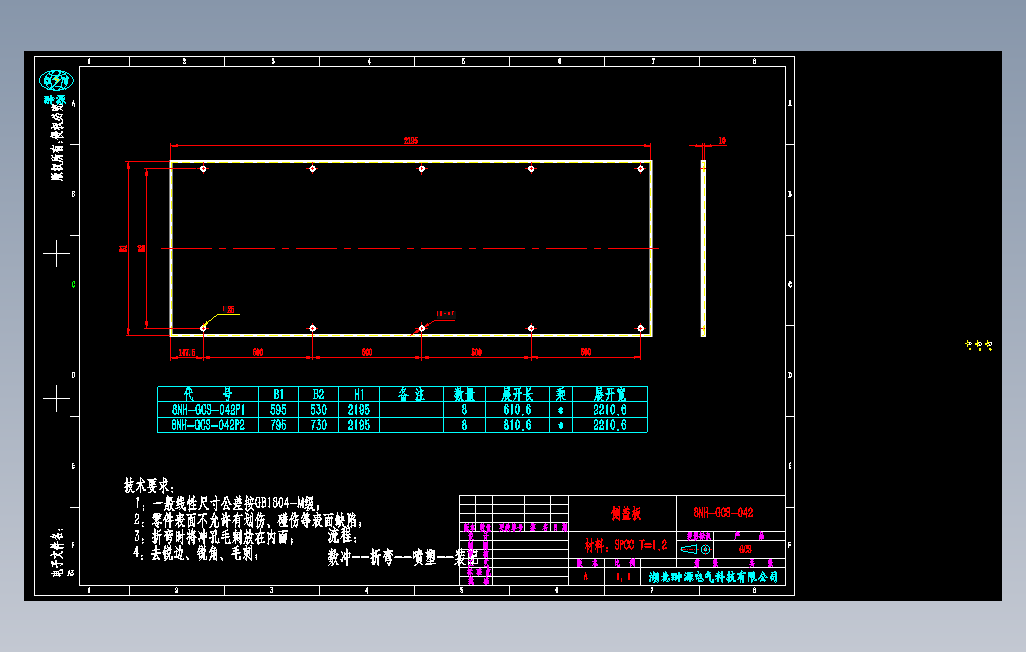Select the top-center mounting hole on the plate
1026x652 pixels.
422,169
